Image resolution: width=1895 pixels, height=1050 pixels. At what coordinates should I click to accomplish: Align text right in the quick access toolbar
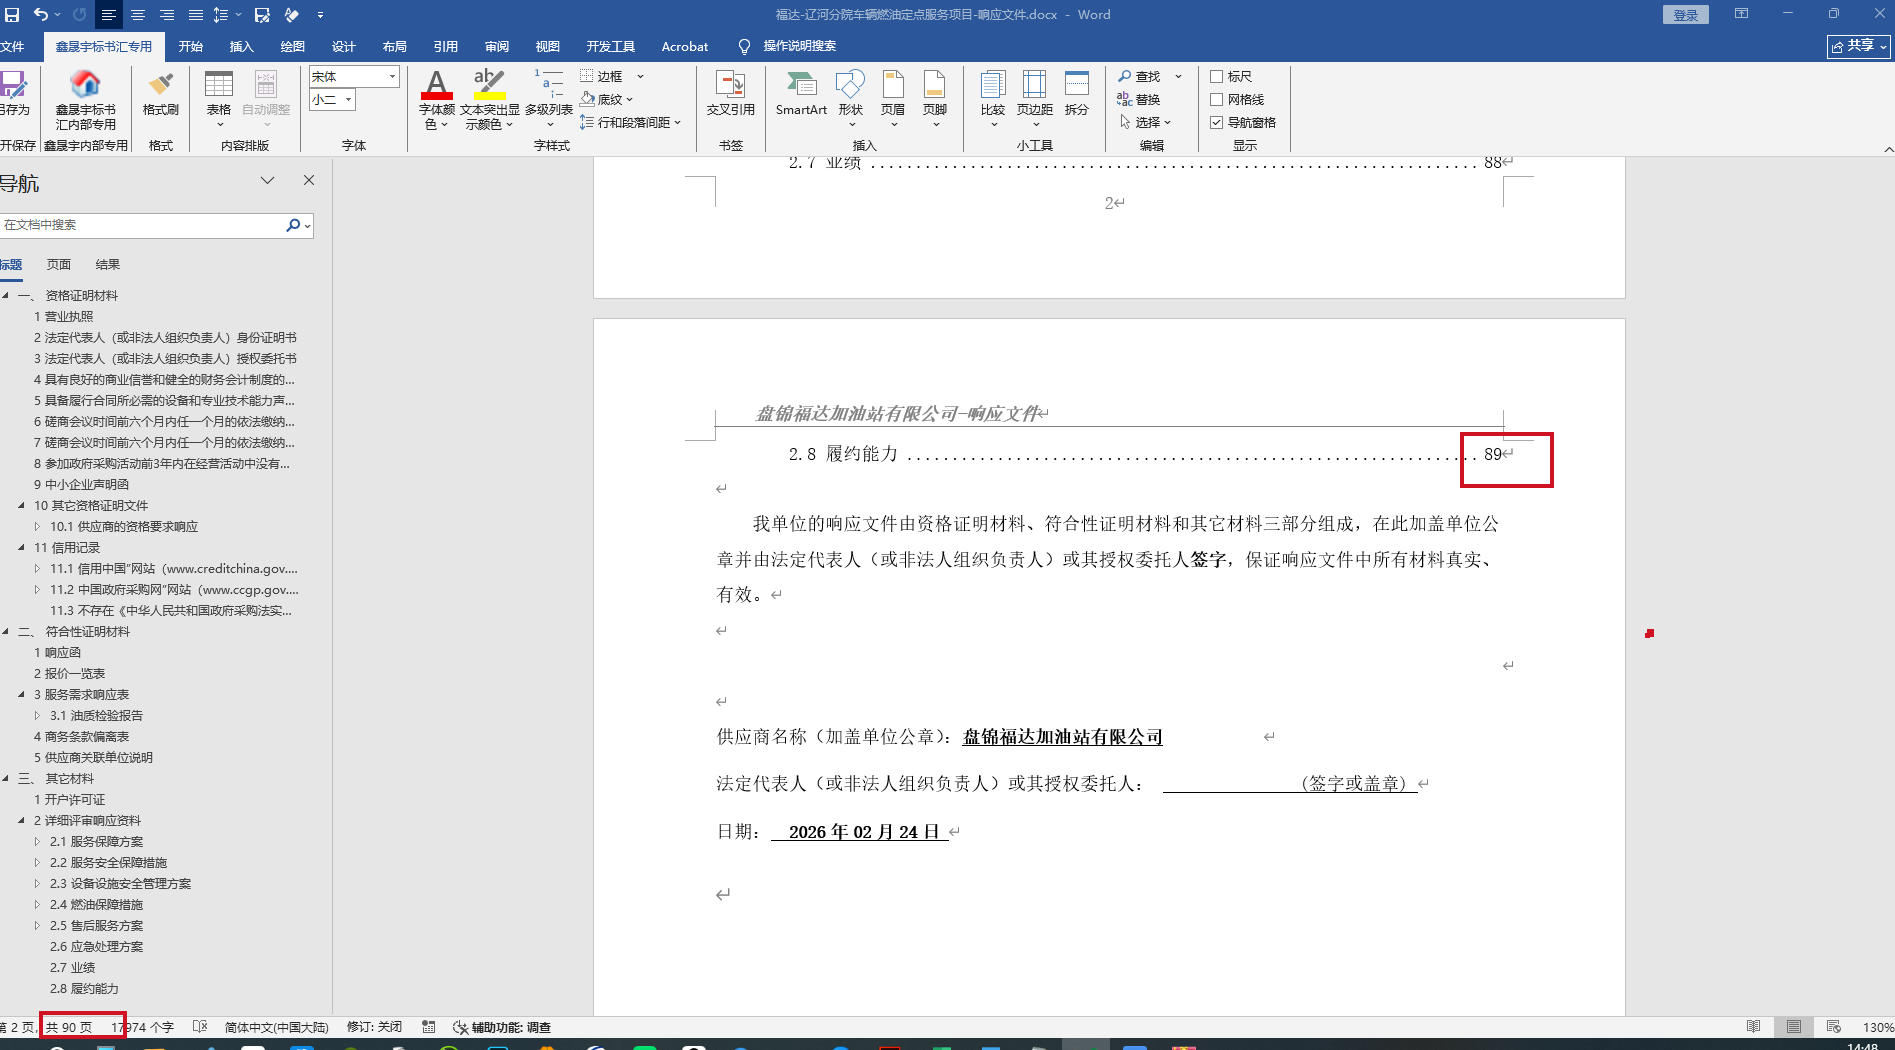[167, 15]
